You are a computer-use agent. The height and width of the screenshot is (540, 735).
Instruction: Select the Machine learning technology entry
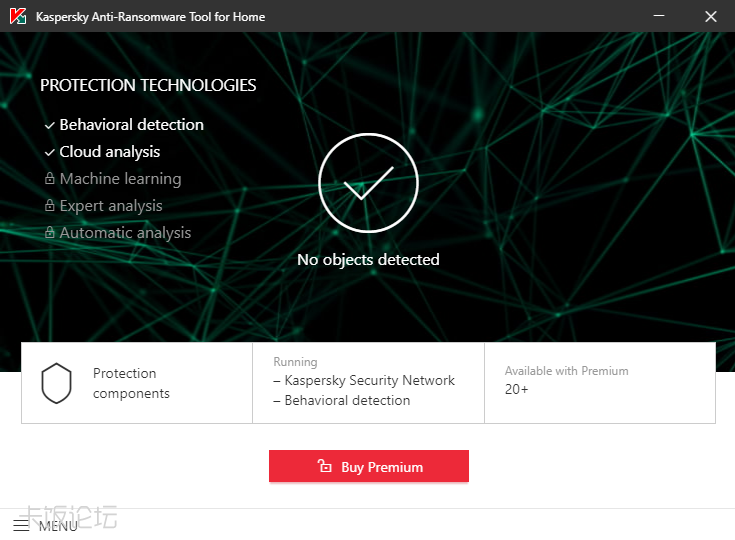tap(120, 179)
